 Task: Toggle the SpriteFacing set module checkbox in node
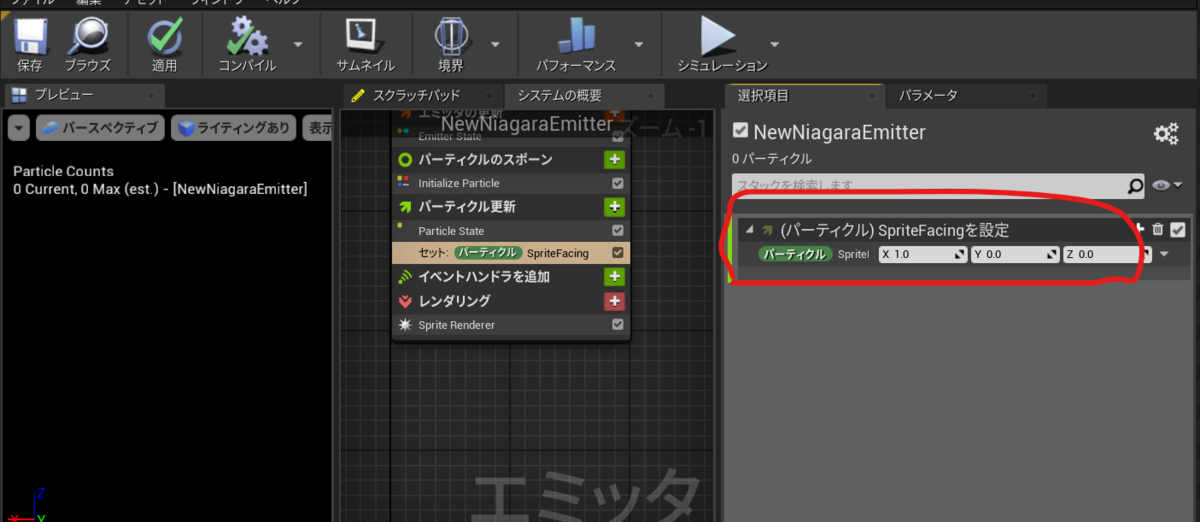click(618, 253)
